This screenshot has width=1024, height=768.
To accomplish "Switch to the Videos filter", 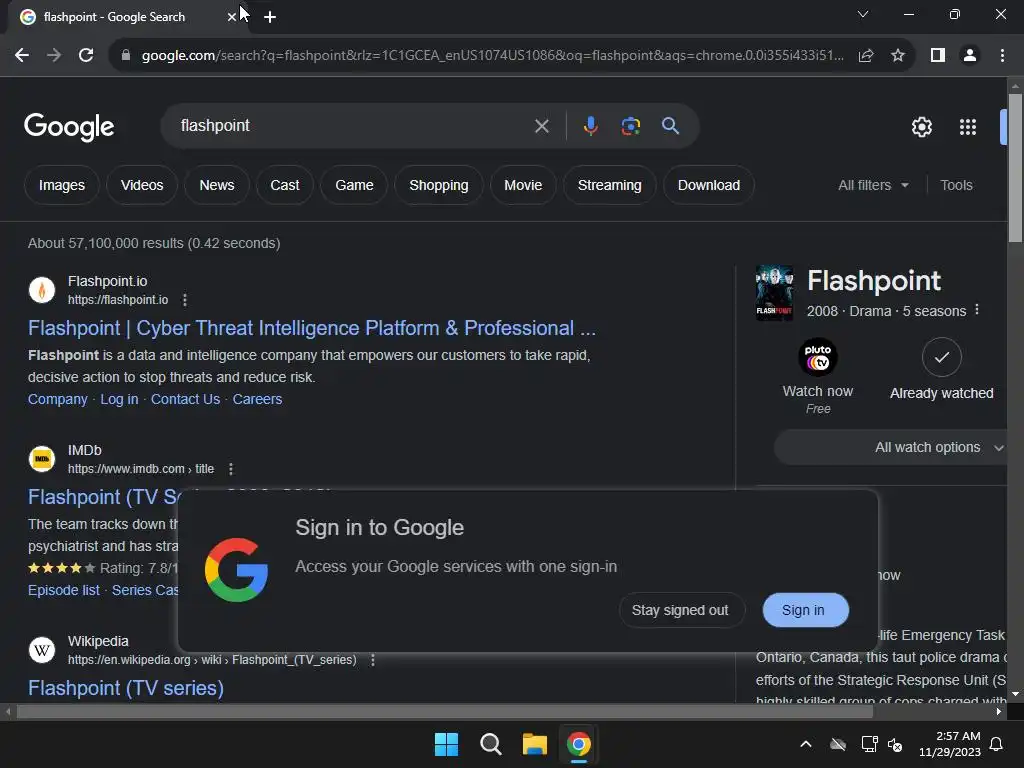I will 142,185.
